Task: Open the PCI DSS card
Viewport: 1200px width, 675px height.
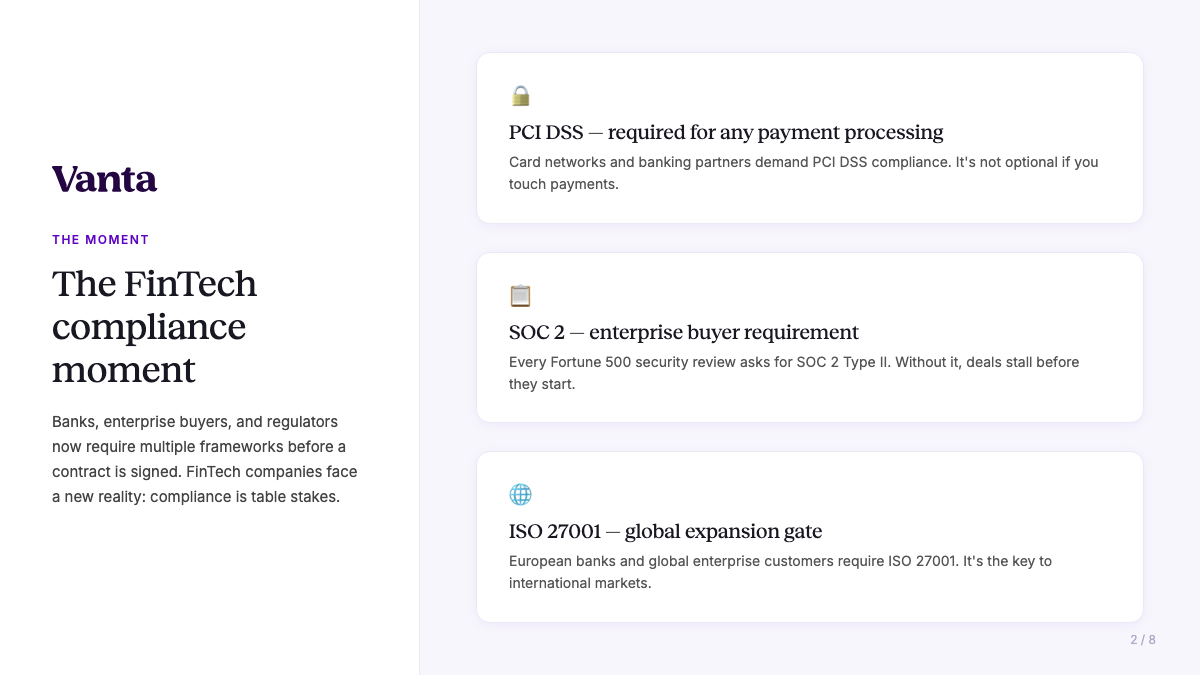Action: pos(810,138)
